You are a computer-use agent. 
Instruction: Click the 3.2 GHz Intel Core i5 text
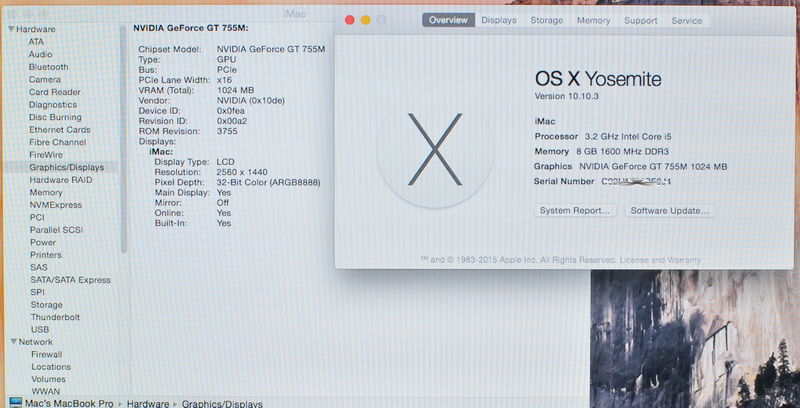[x=628, y=136]
